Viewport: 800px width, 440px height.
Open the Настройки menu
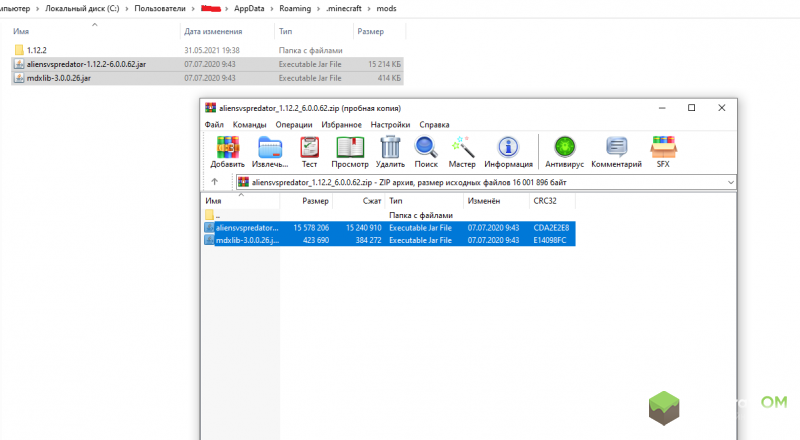coord(390,125)
